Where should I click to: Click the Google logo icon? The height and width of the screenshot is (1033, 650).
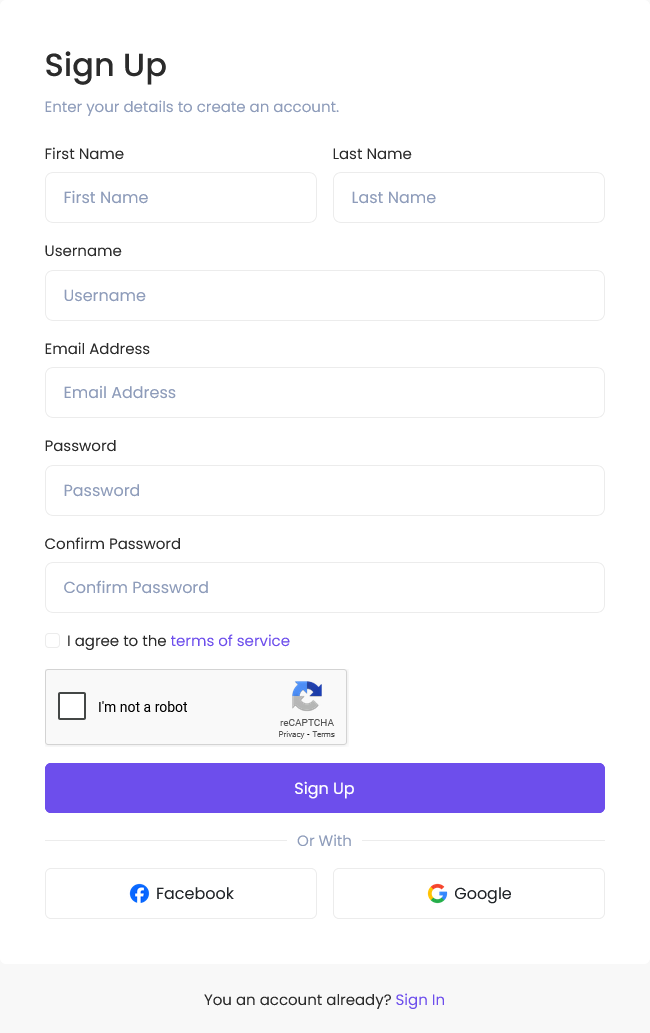point(437,893)
